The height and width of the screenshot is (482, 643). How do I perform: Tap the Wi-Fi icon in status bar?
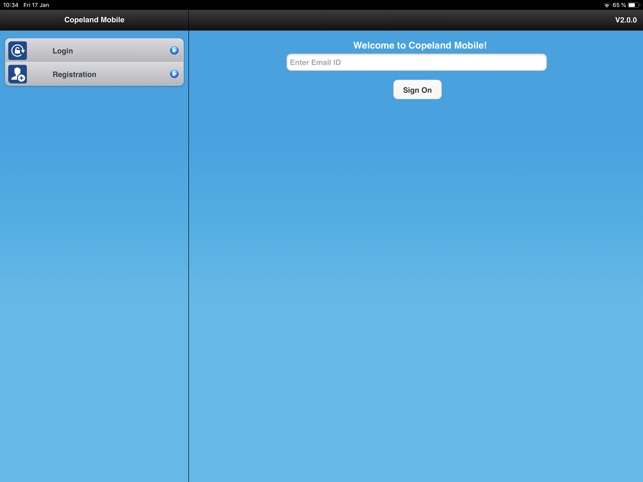(607, 5)
